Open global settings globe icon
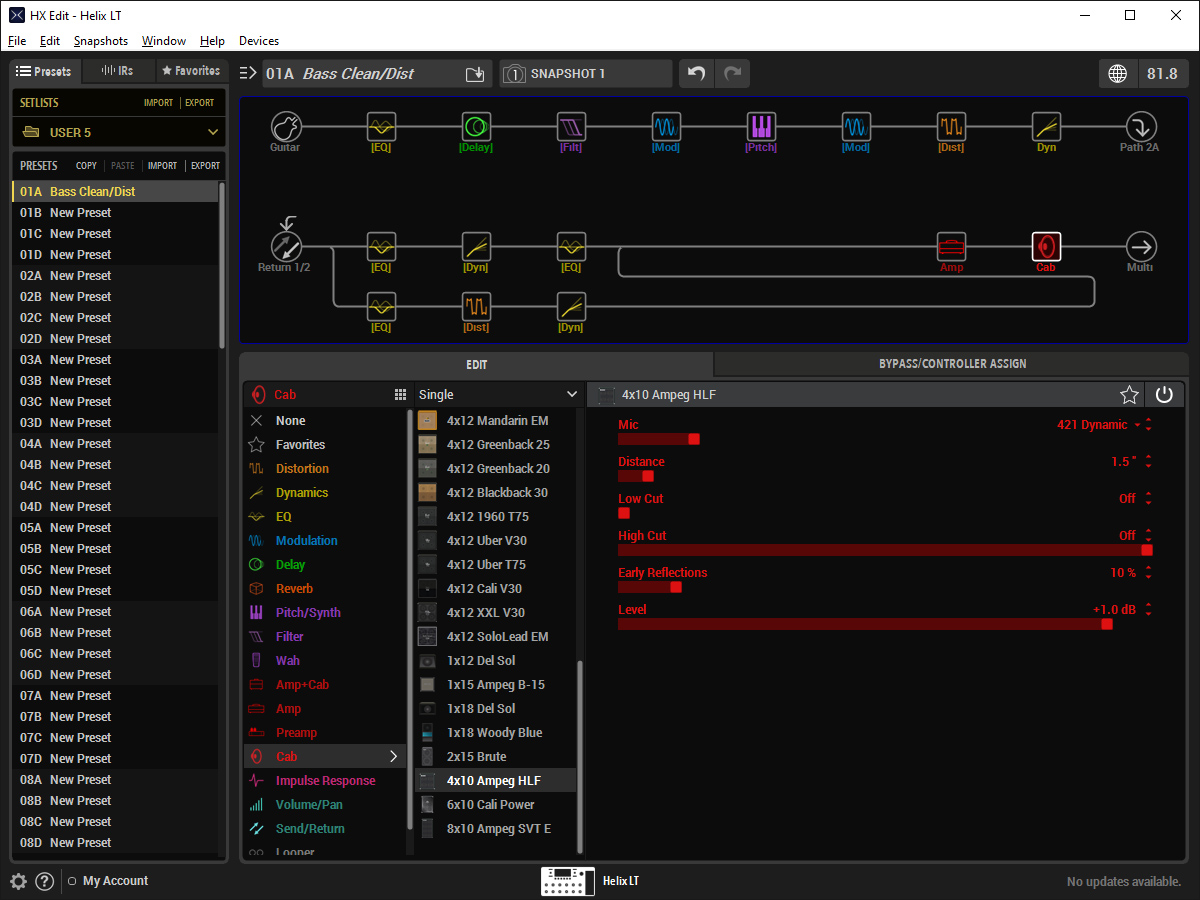The height and width of the screenshot is (900, 1200). [x=1117, y=74]
